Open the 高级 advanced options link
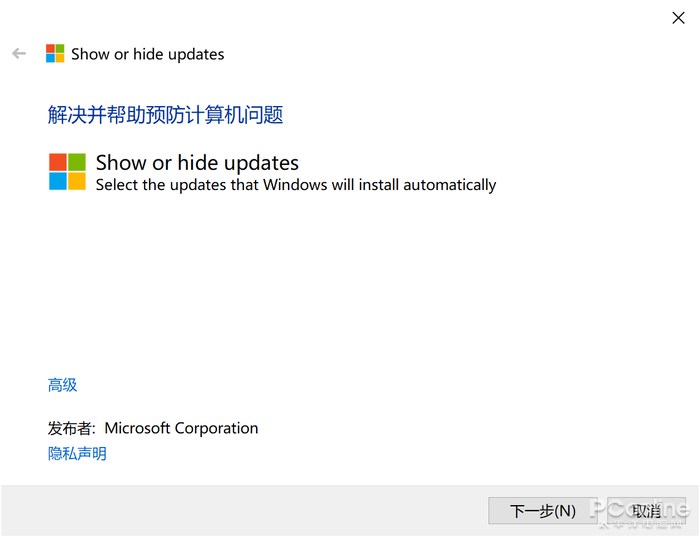This screenshot has height=537, width=700. (62, 385)
